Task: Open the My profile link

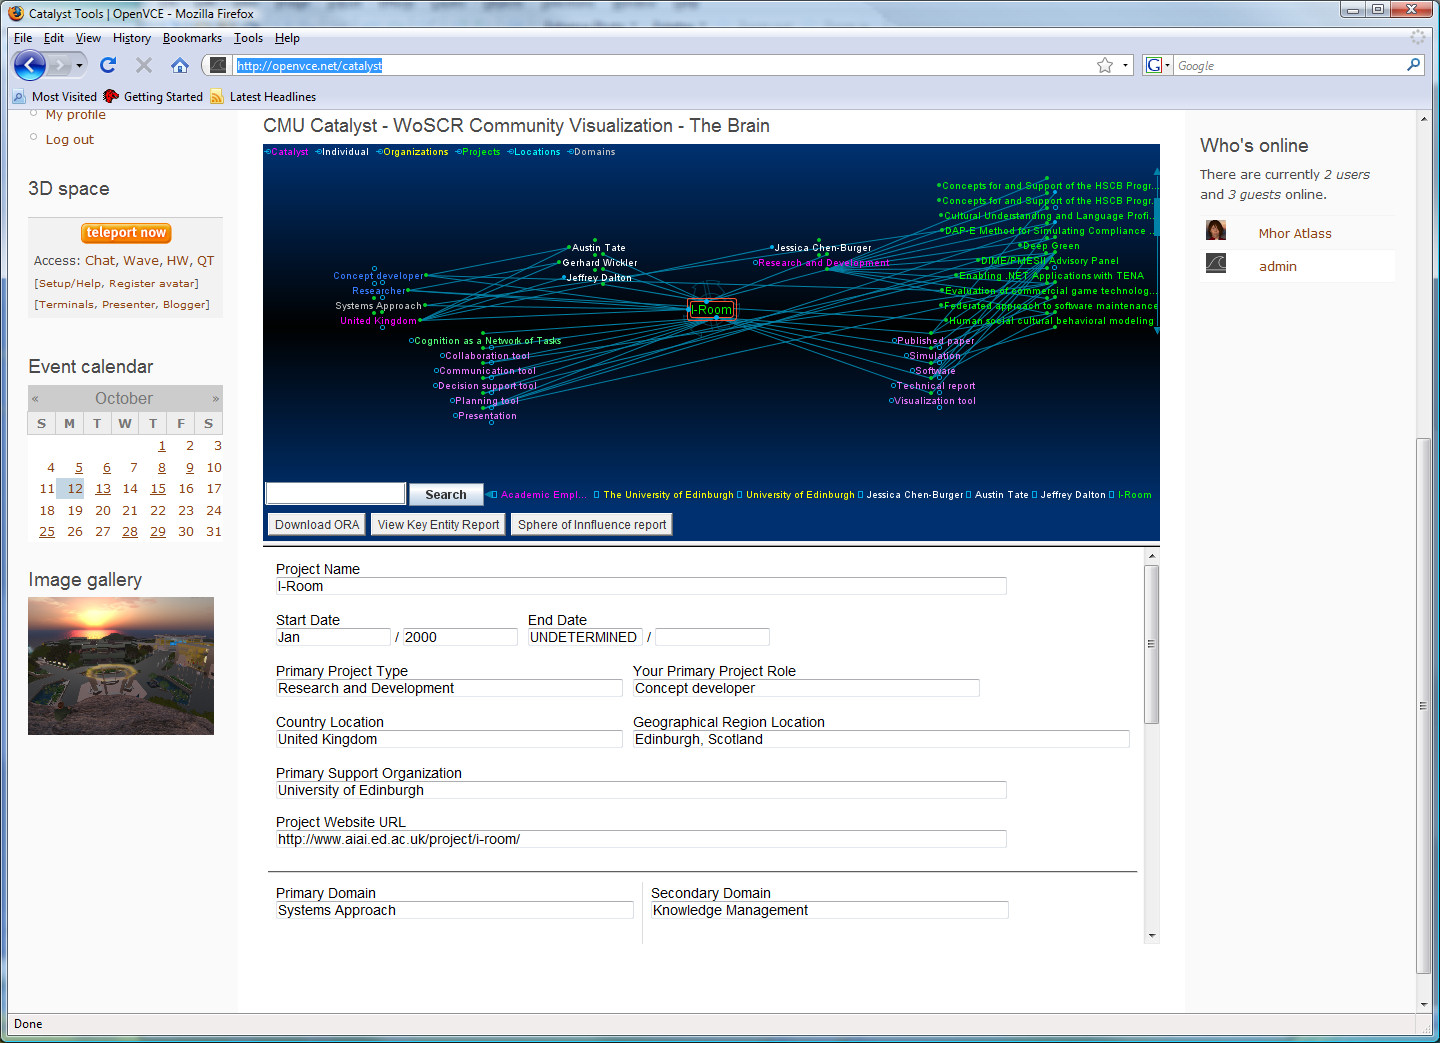Action: 75,115
